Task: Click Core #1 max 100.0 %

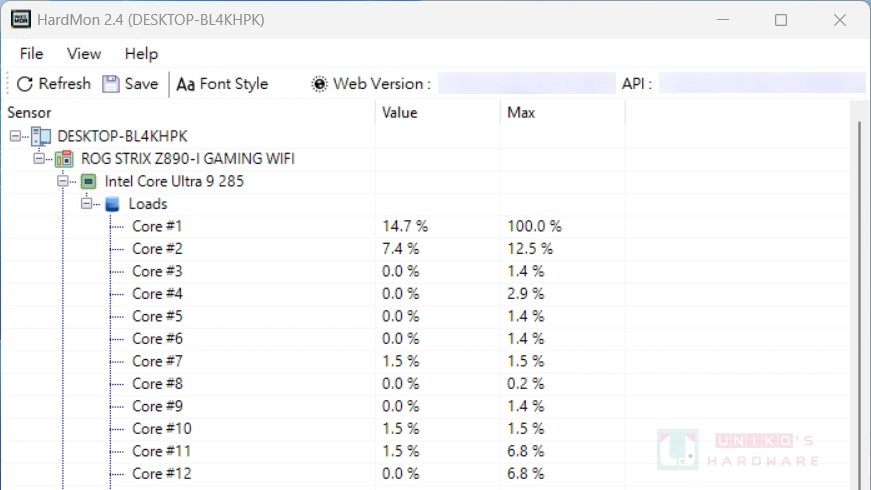Action: tap(534, 226)
